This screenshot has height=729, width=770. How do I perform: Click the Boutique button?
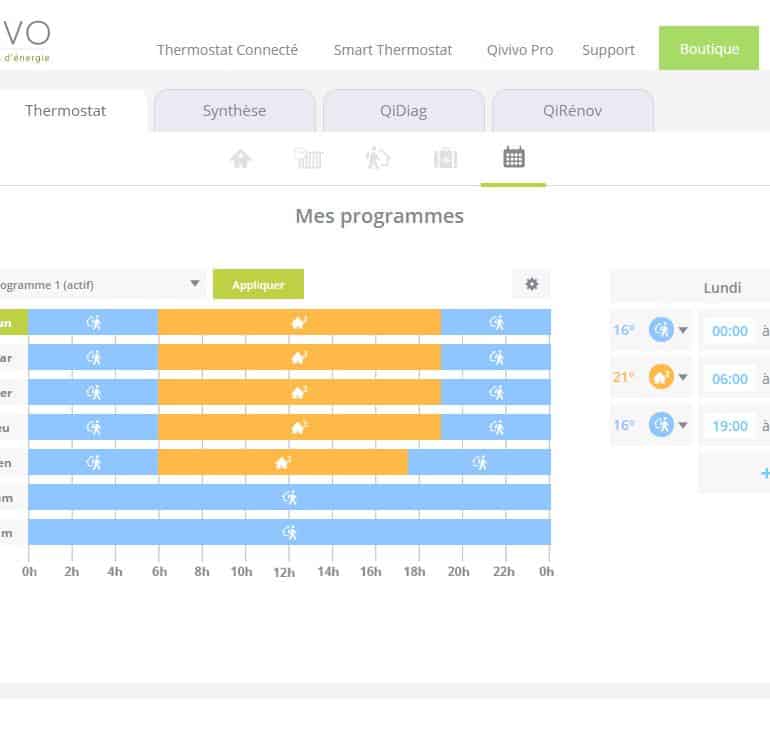[x=708, y=49]
